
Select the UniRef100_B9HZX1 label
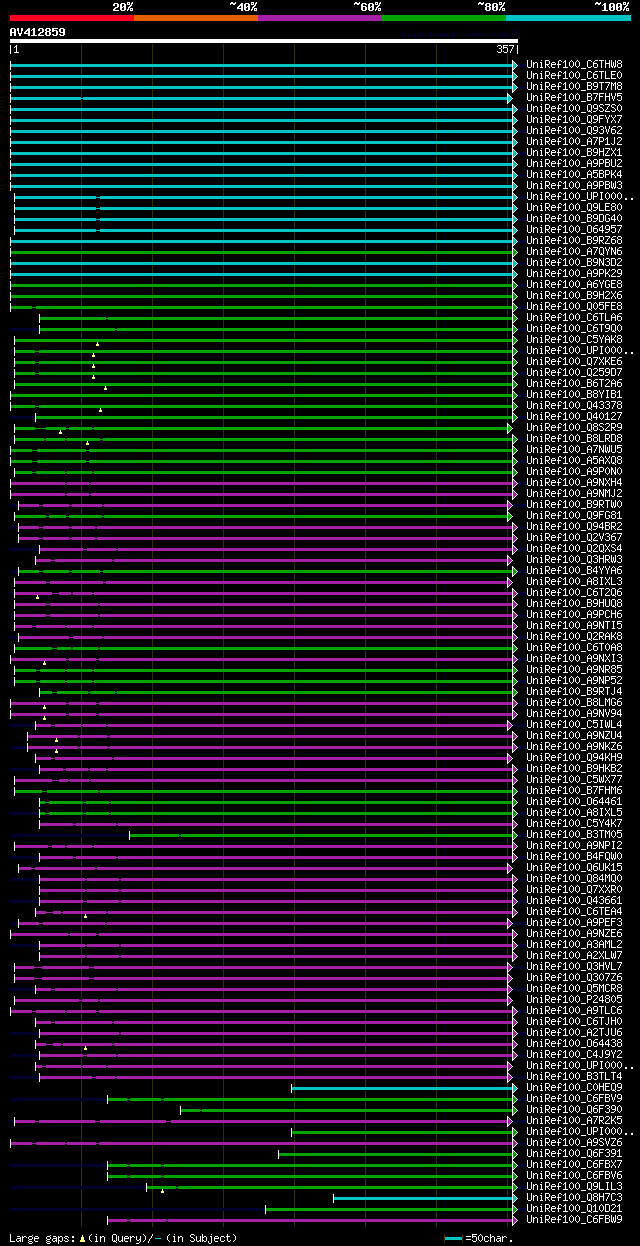click(575, 152)
